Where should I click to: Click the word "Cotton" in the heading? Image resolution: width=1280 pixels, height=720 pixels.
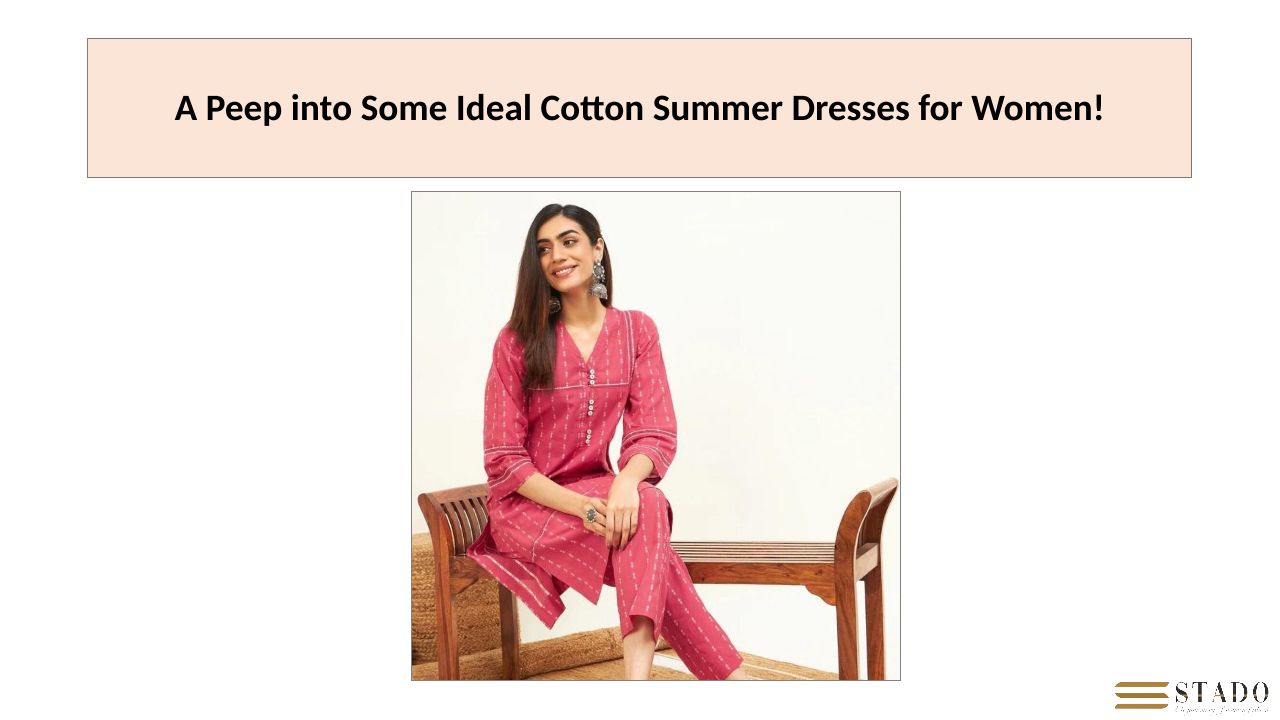click(592, 108)
